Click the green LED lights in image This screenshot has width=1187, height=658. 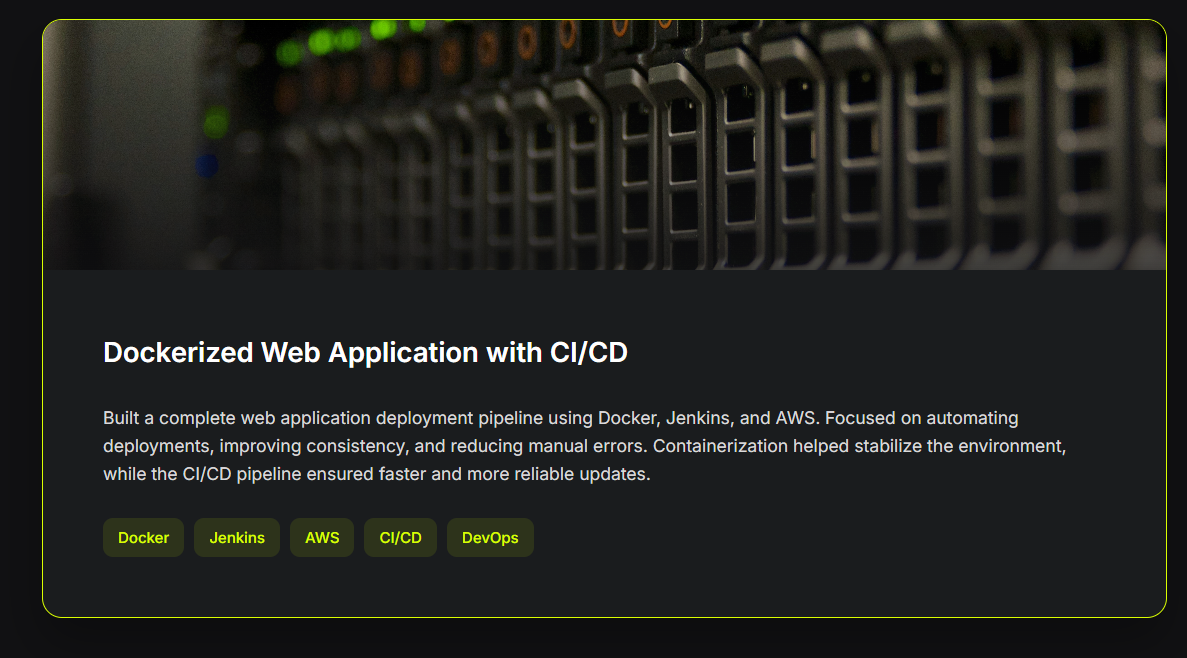click(322, 42)
